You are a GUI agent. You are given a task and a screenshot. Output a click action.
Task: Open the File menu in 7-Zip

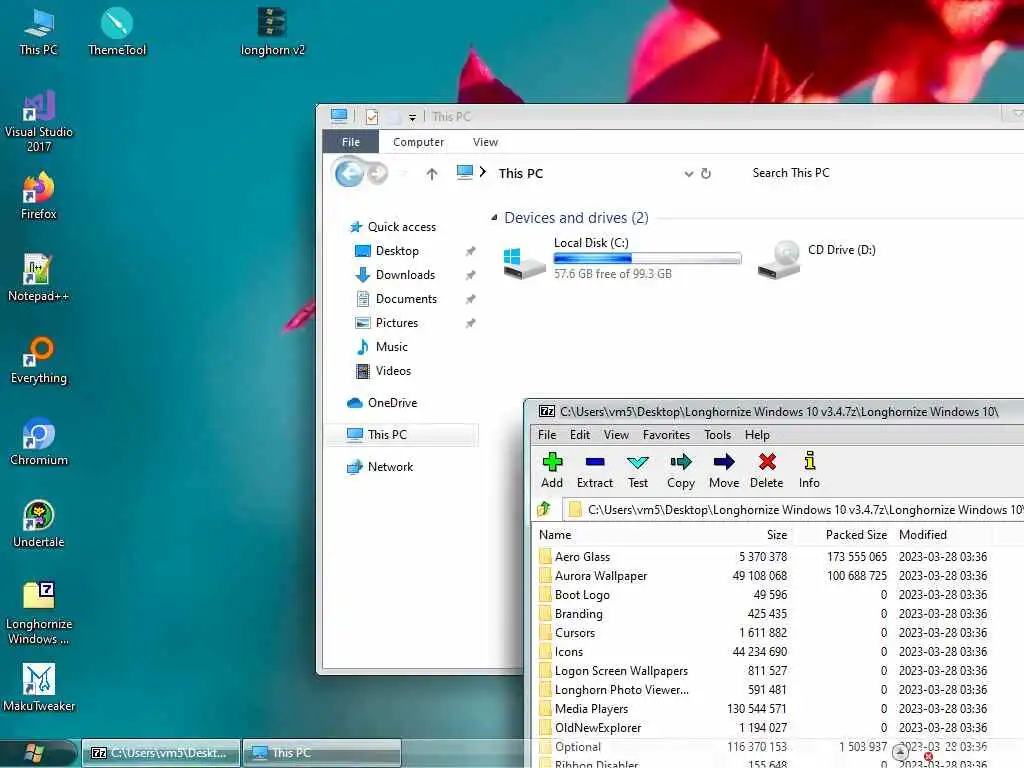pos(547,435)
